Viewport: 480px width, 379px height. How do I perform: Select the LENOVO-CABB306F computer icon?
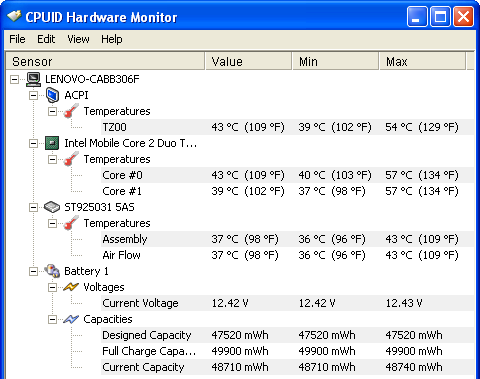point(34,79)
